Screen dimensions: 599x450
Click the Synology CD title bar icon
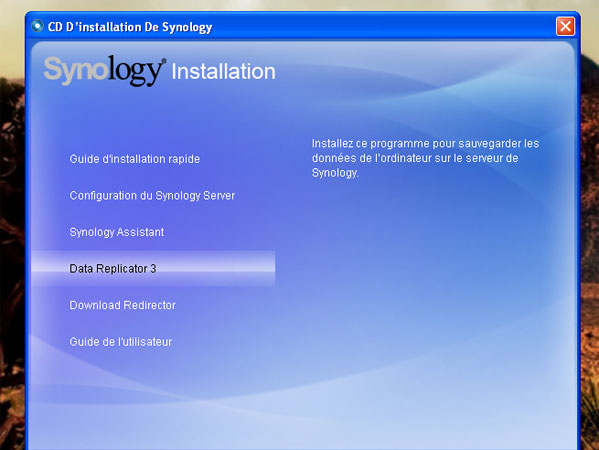(37, 26)
